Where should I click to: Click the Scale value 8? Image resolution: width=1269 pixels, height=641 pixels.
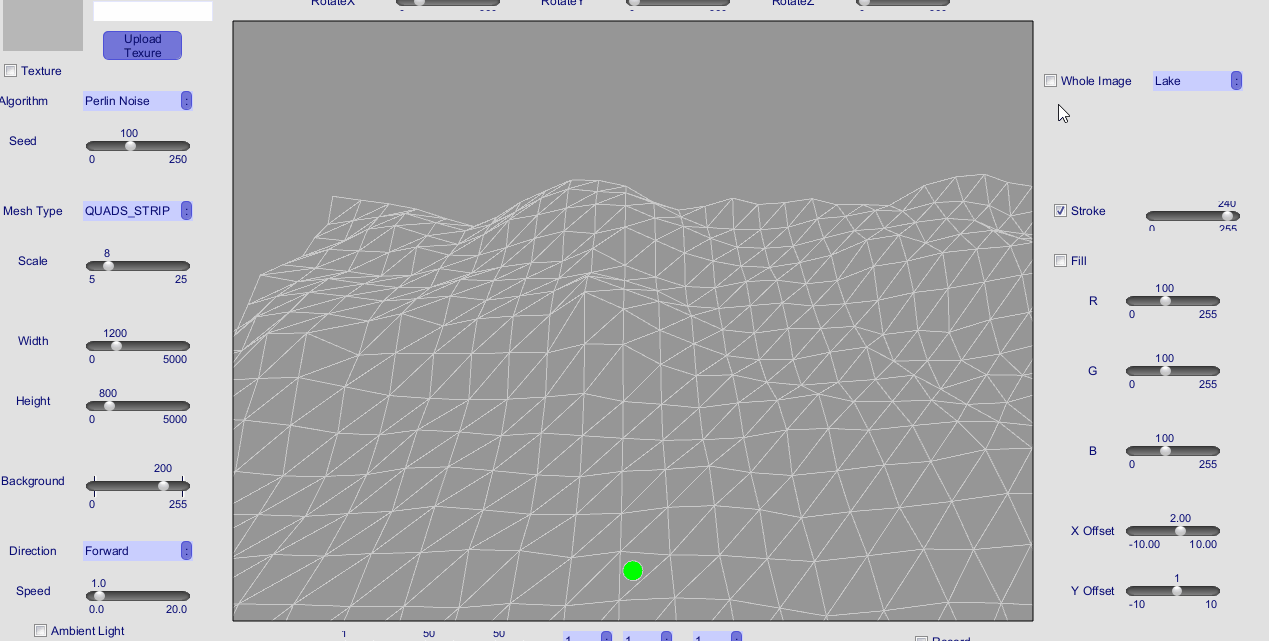point(107,253)
